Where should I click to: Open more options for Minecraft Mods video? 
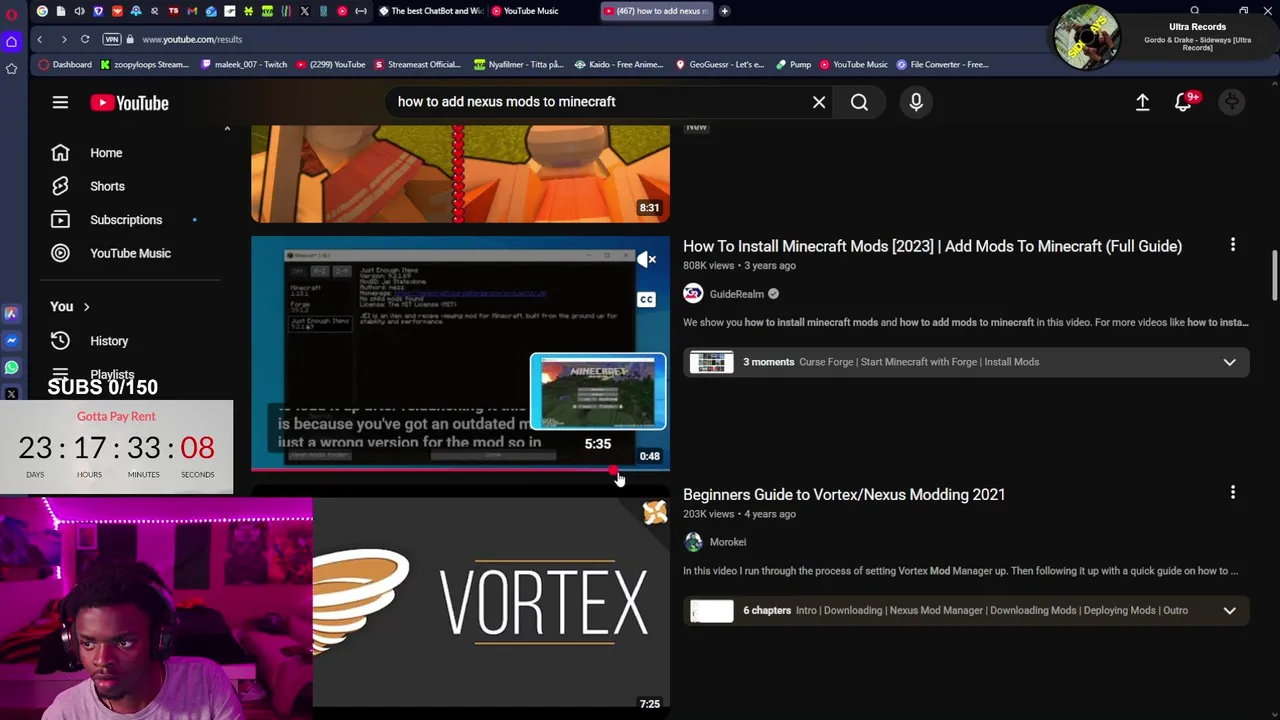pos(1232,245)
